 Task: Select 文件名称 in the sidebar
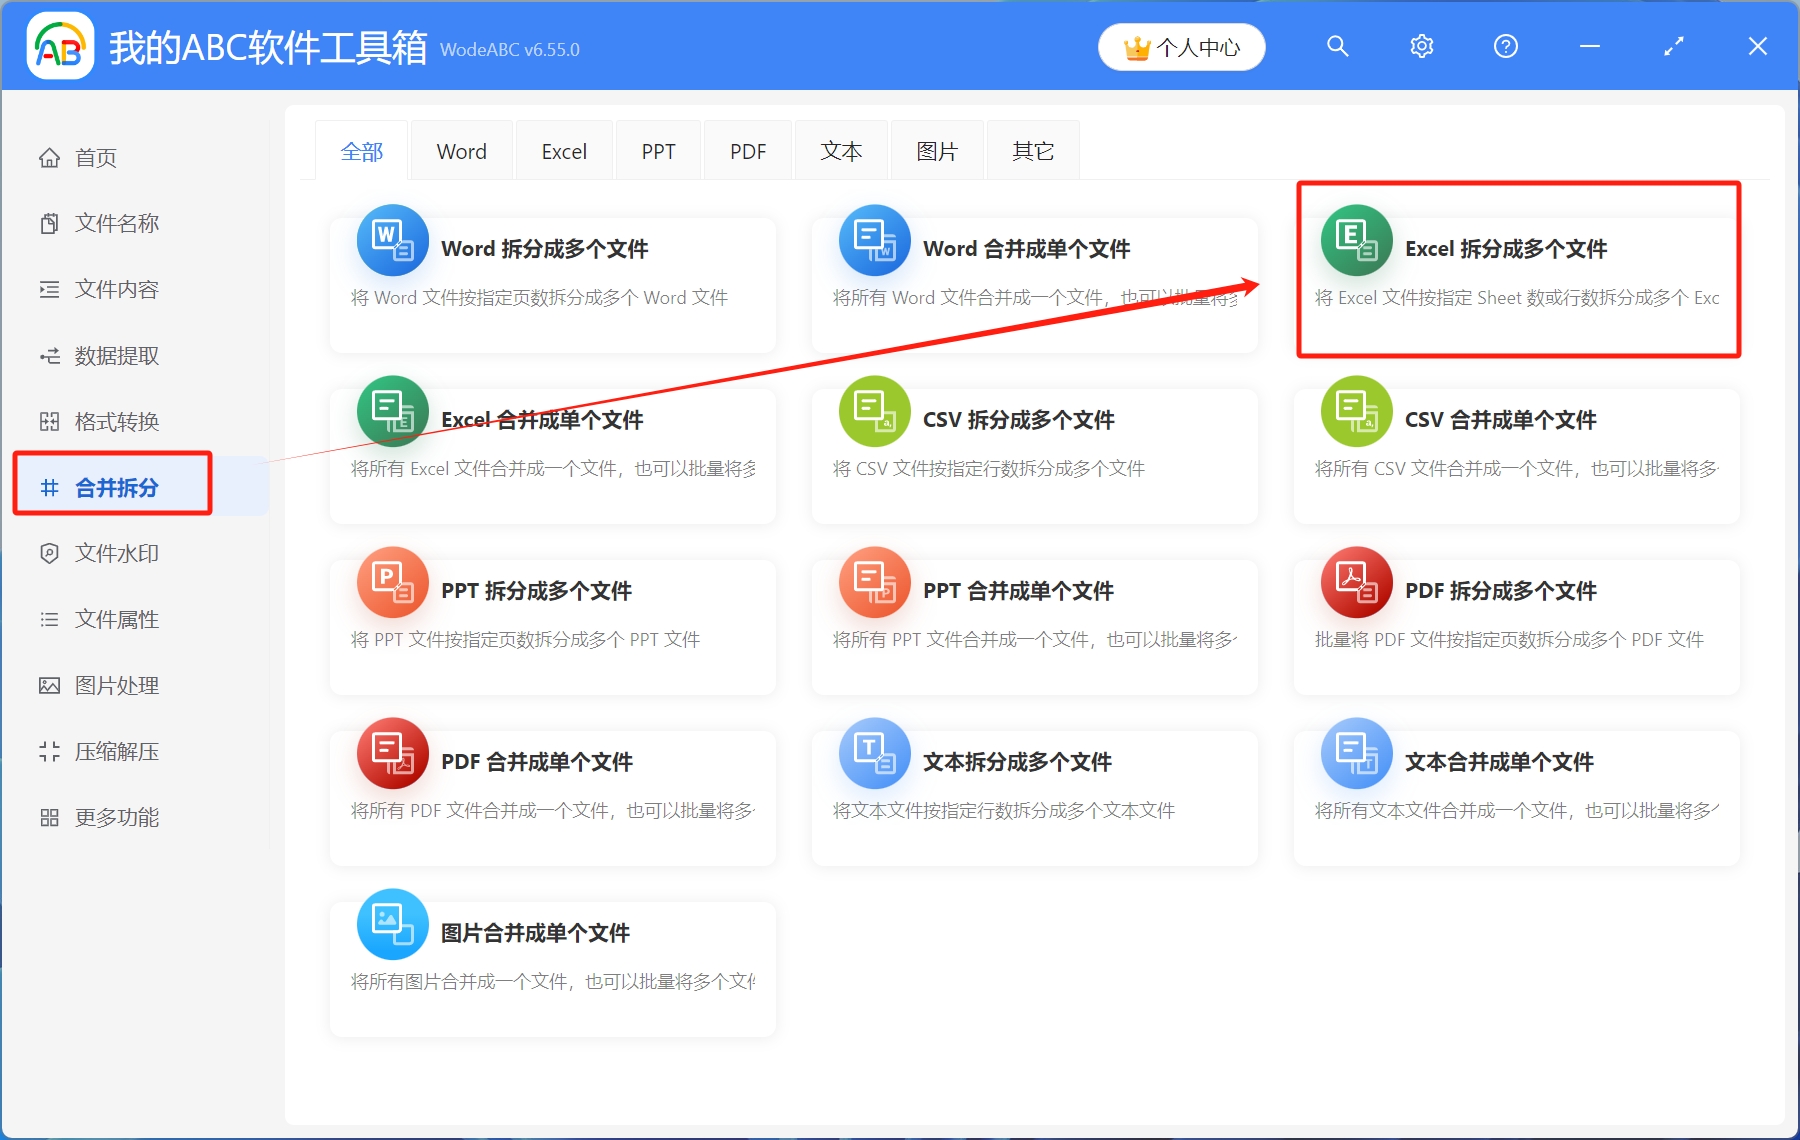click(115, 223)
